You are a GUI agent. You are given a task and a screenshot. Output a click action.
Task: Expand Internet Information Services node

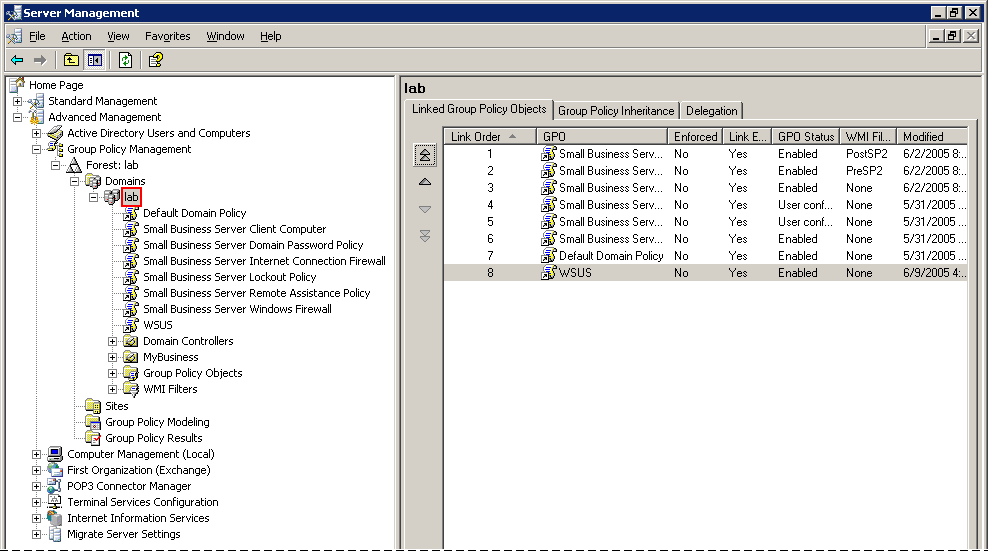(37, 518)
